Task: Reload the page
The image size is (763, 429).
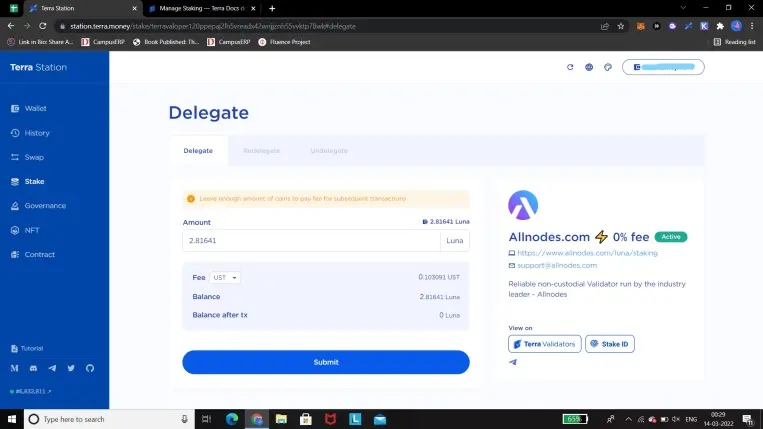Action: click(43, 26)
